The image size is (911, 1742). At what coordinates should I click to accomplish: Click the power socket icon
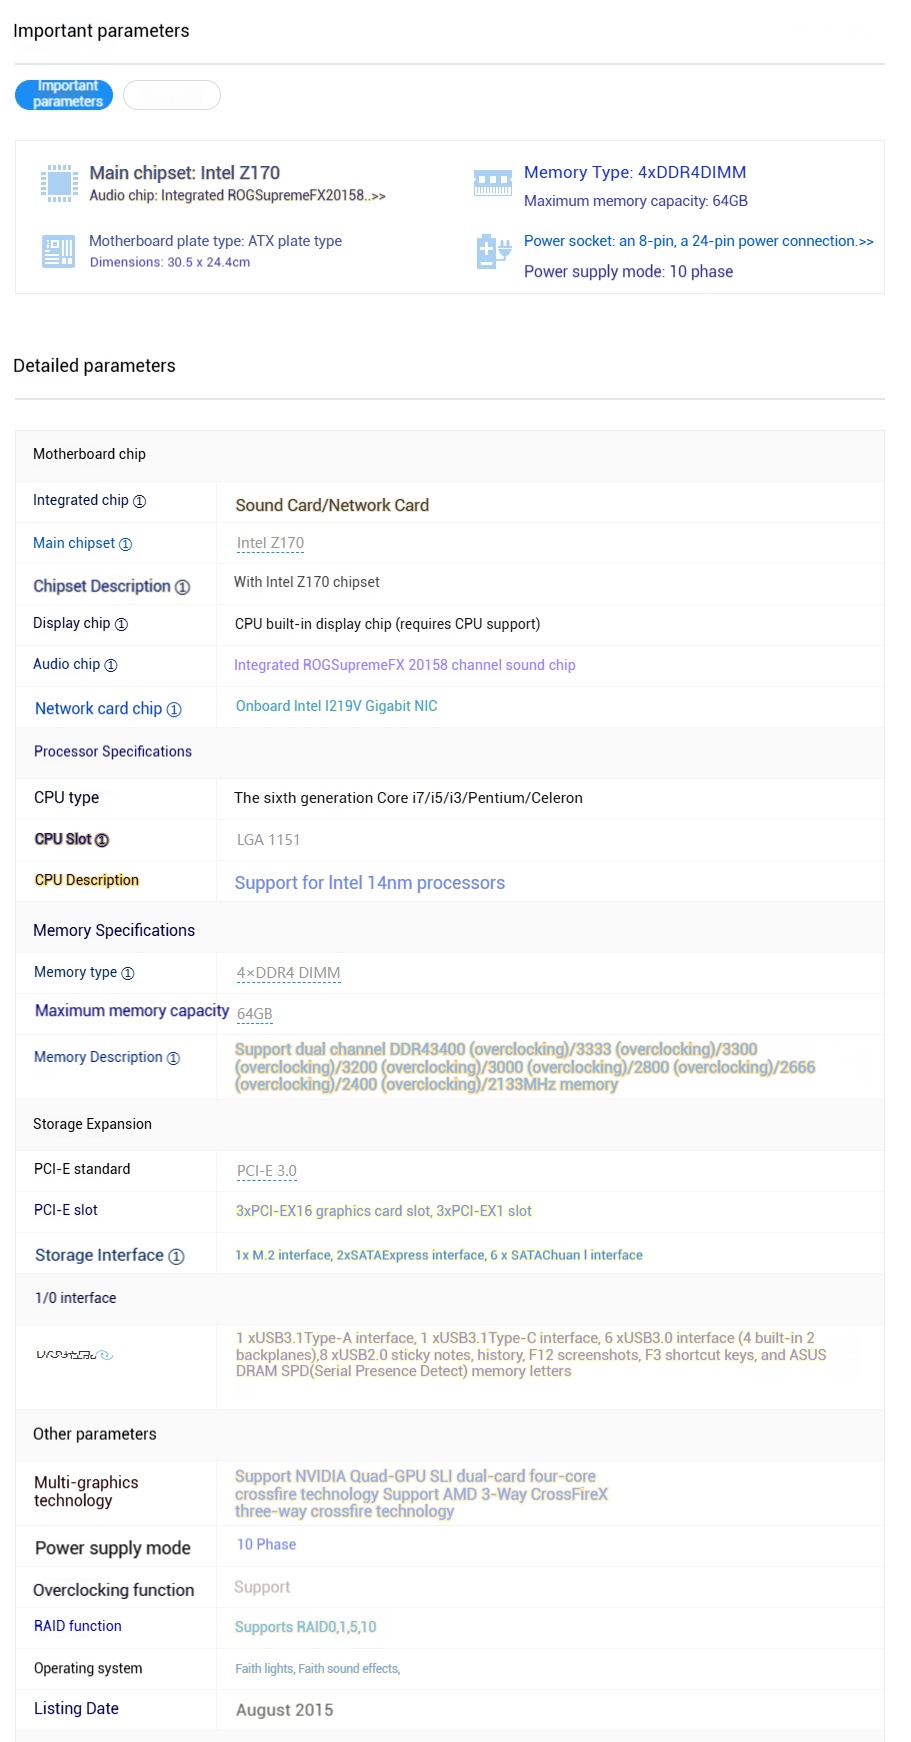(x=494, y=252)
